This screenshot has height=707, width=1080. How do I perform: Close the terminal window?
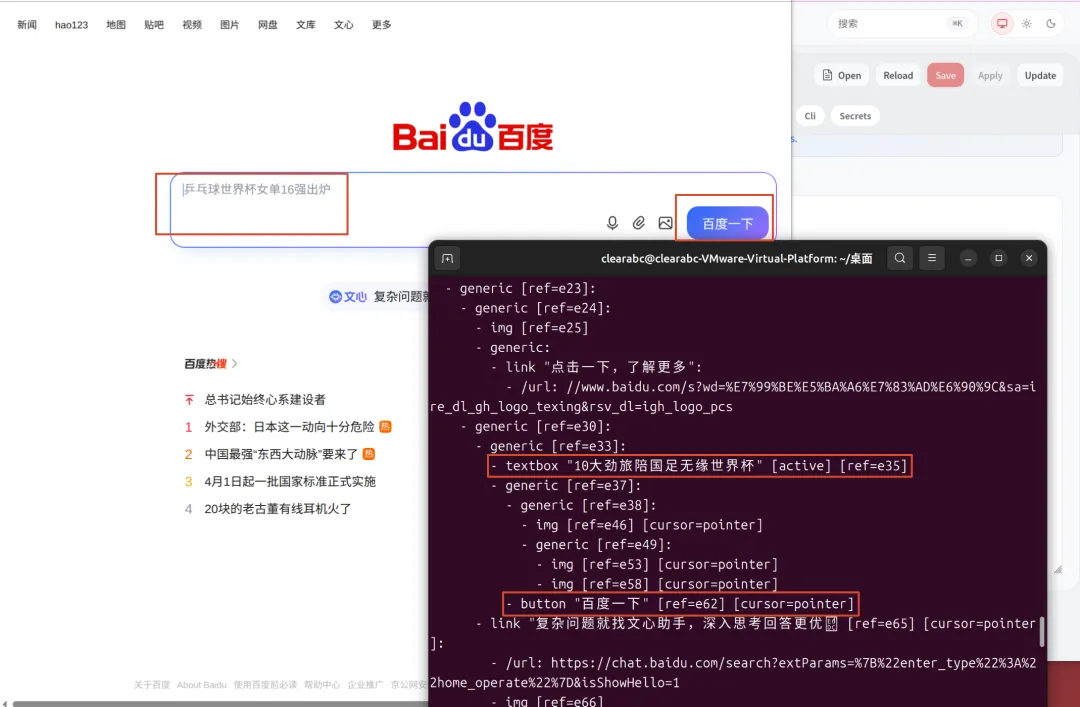[x=1029, y=258]
